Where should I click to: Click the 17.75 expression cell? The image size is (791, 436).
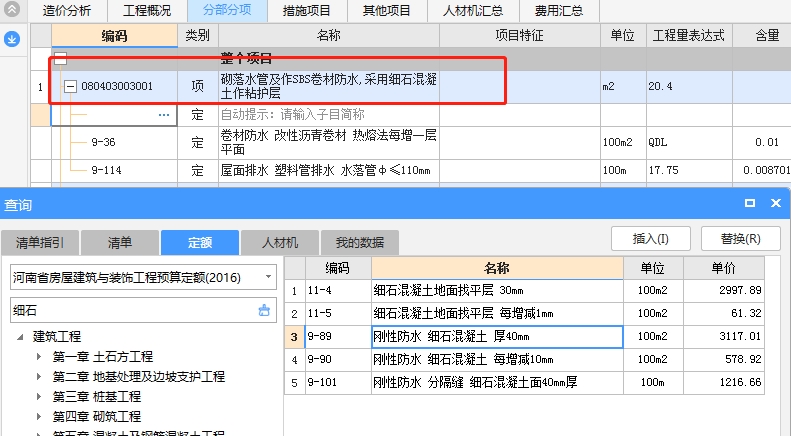point(689,171)
